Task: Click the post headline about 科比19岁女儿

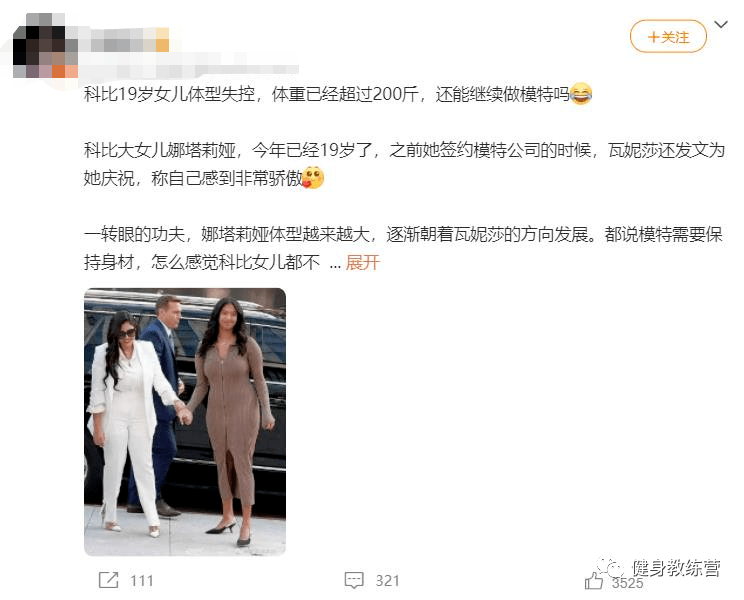Action: 338,94
